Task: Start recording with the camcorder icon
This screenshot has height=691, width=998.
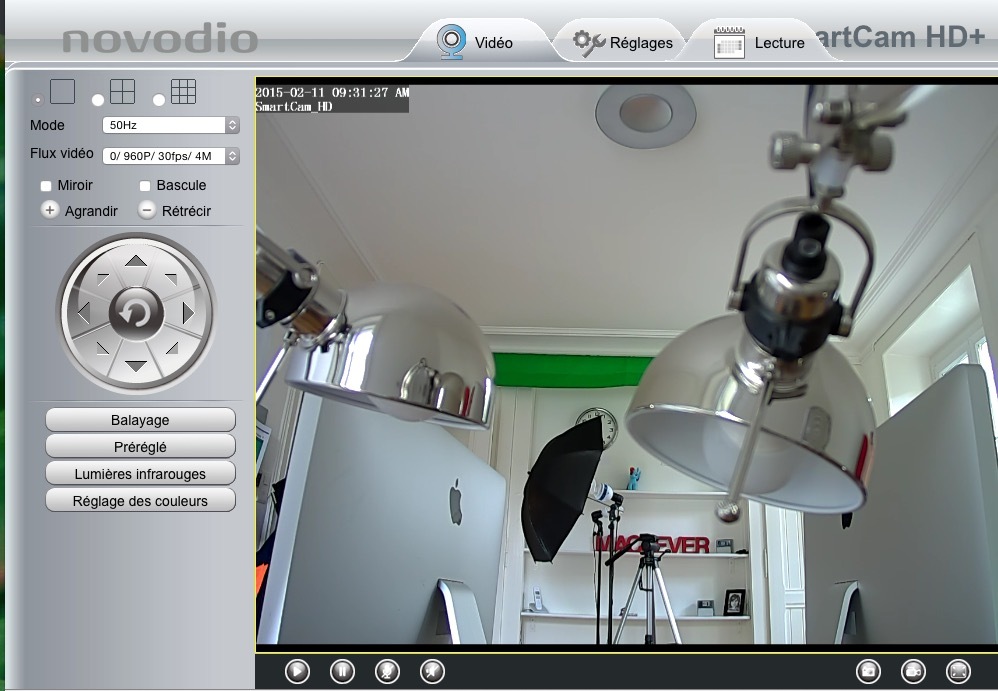Action: coord(913,671)
